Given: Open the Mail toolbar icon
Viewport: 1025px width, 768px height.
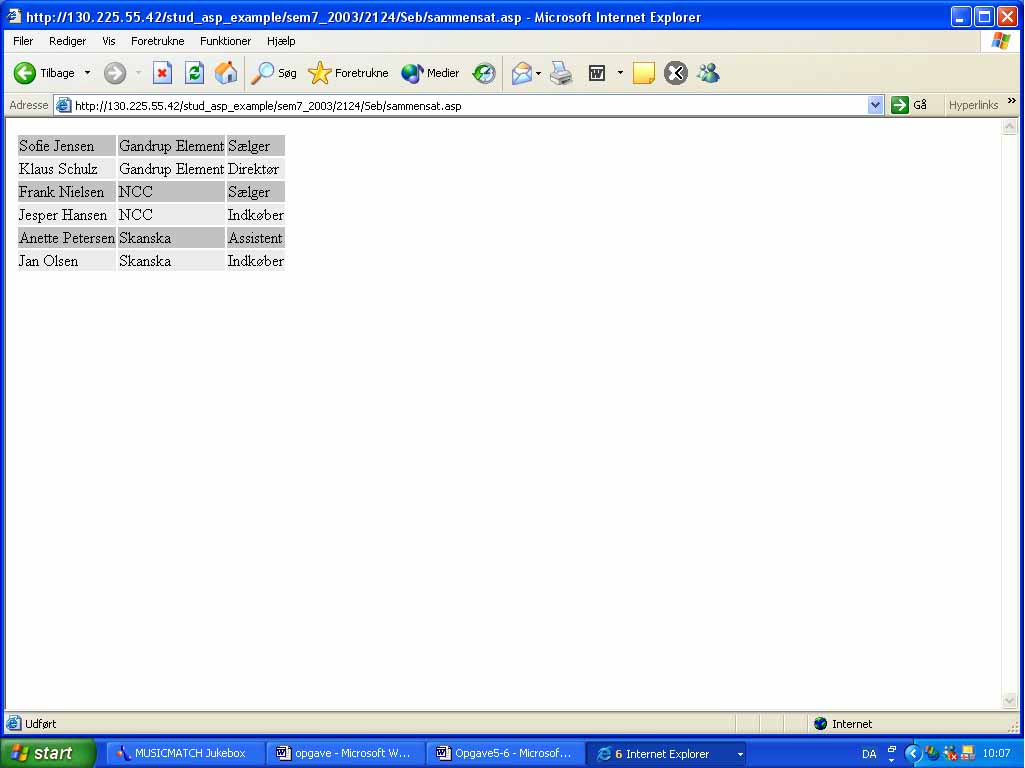Looking at the screenshot, I should click(x=521, y=73).
